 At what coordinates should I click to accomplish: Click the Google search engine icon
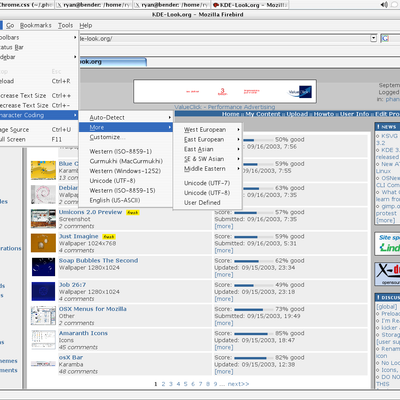pyautogui.click(x=385, y=38)
